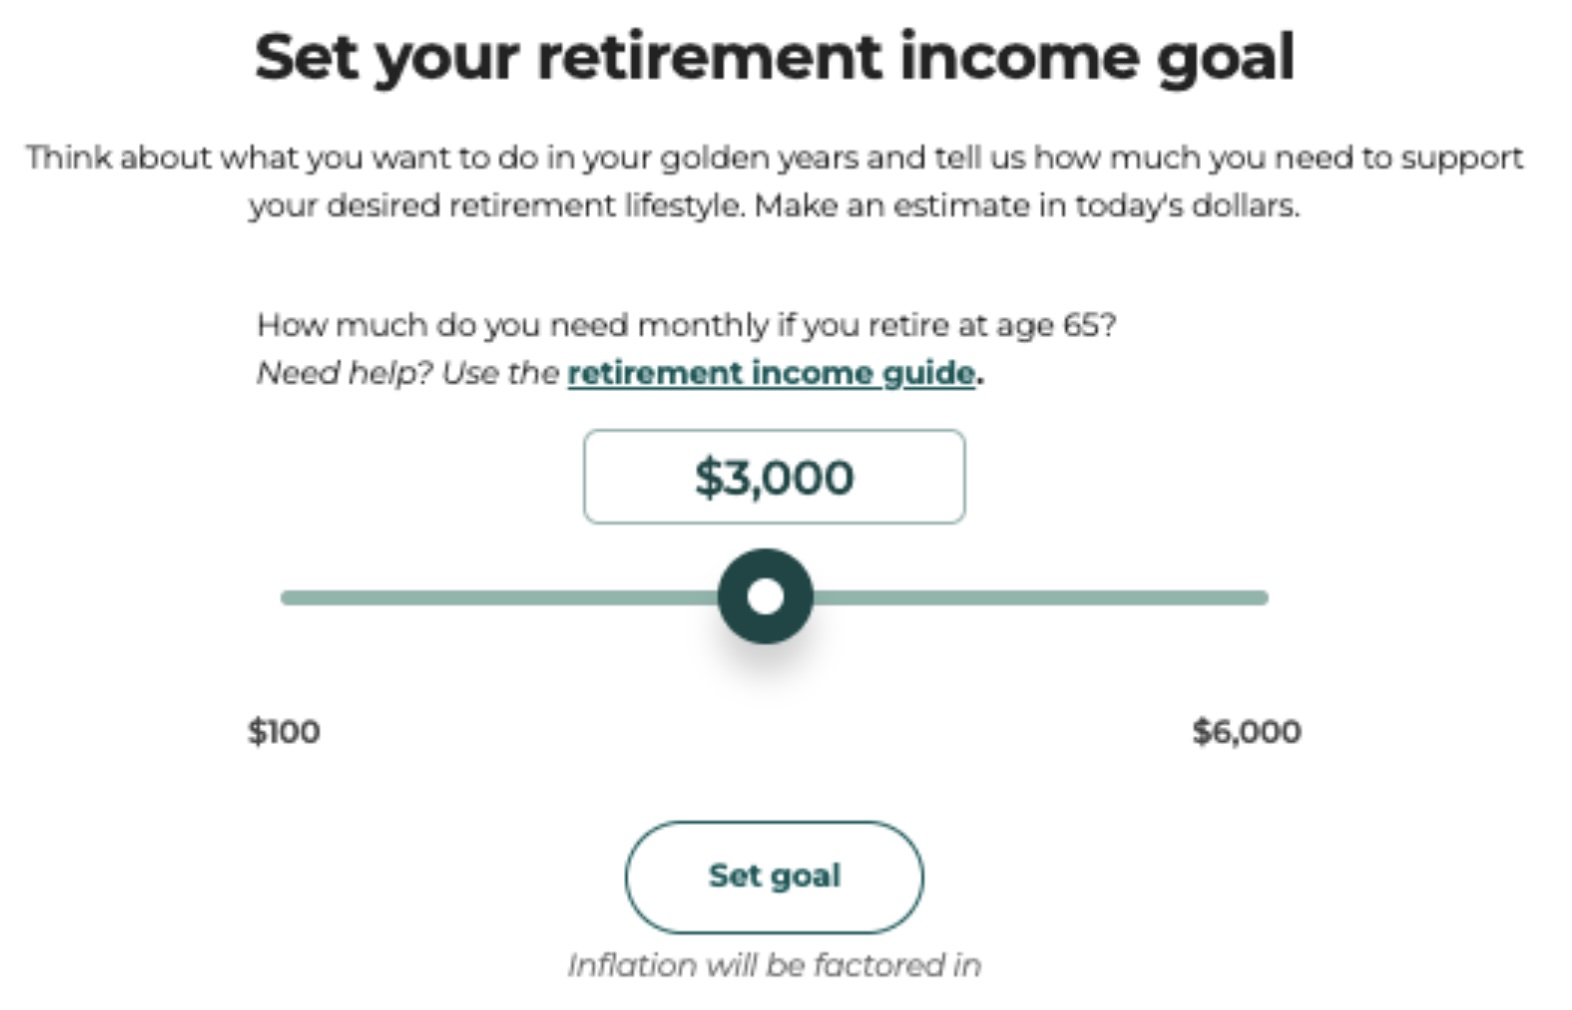Click the $6,000 maximum label
Image resolution: width=1572 pixels, height=1010 pixels.
(1246, 732)
